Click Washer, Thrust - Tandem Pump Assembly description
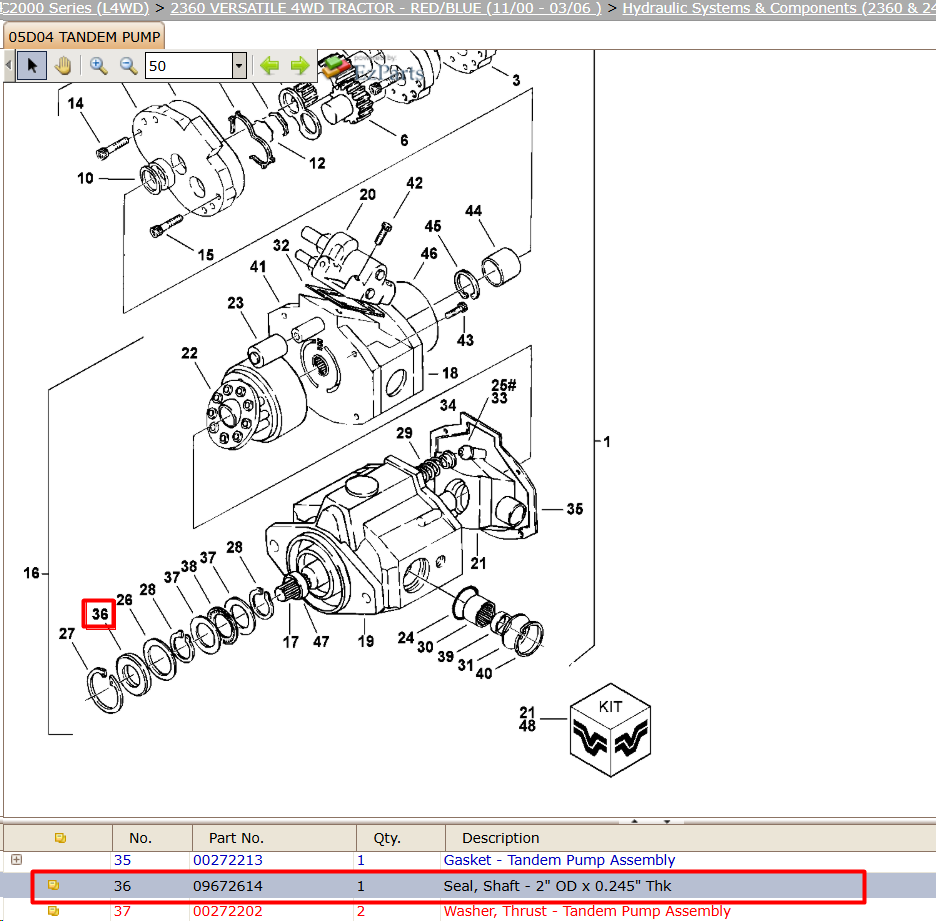Image resolution: width=936 pixels, height=921 pixels. click(x=587, y=911)
